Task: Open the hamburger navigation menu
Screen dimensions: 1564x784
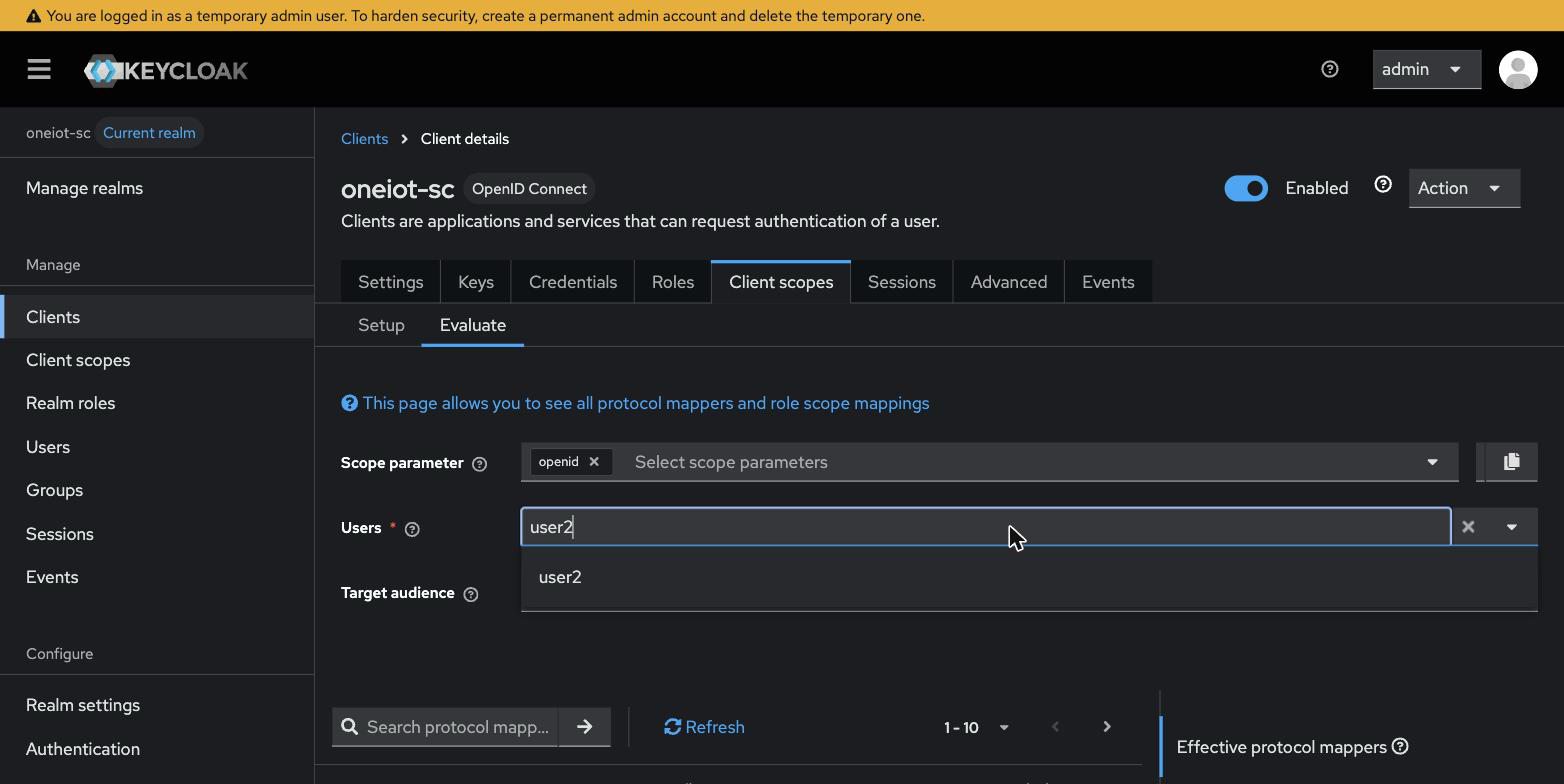Action: coord(39,69)
